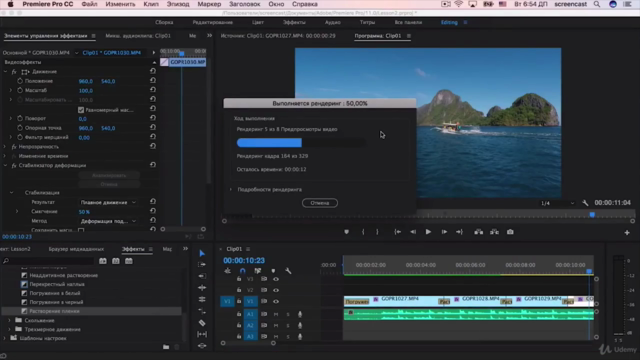Viewport: 640px width, 360px height.
Task: Reset Rotation parameter
Action: click(x=153, y=118)
